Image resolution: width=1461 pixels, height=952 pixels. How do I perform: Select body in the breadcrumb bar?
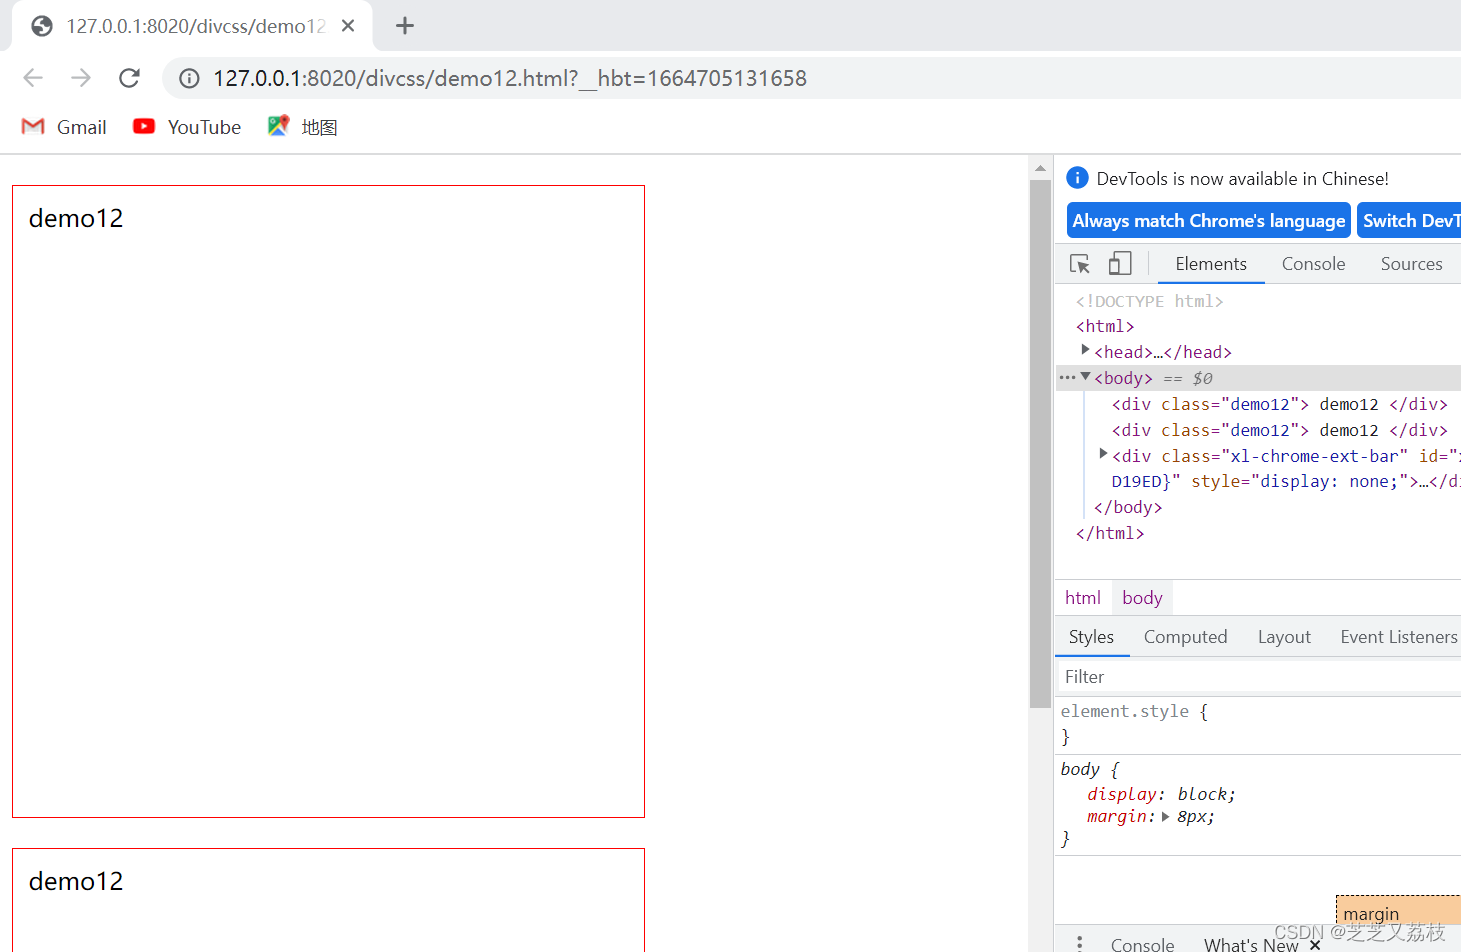click(1142, 598)
